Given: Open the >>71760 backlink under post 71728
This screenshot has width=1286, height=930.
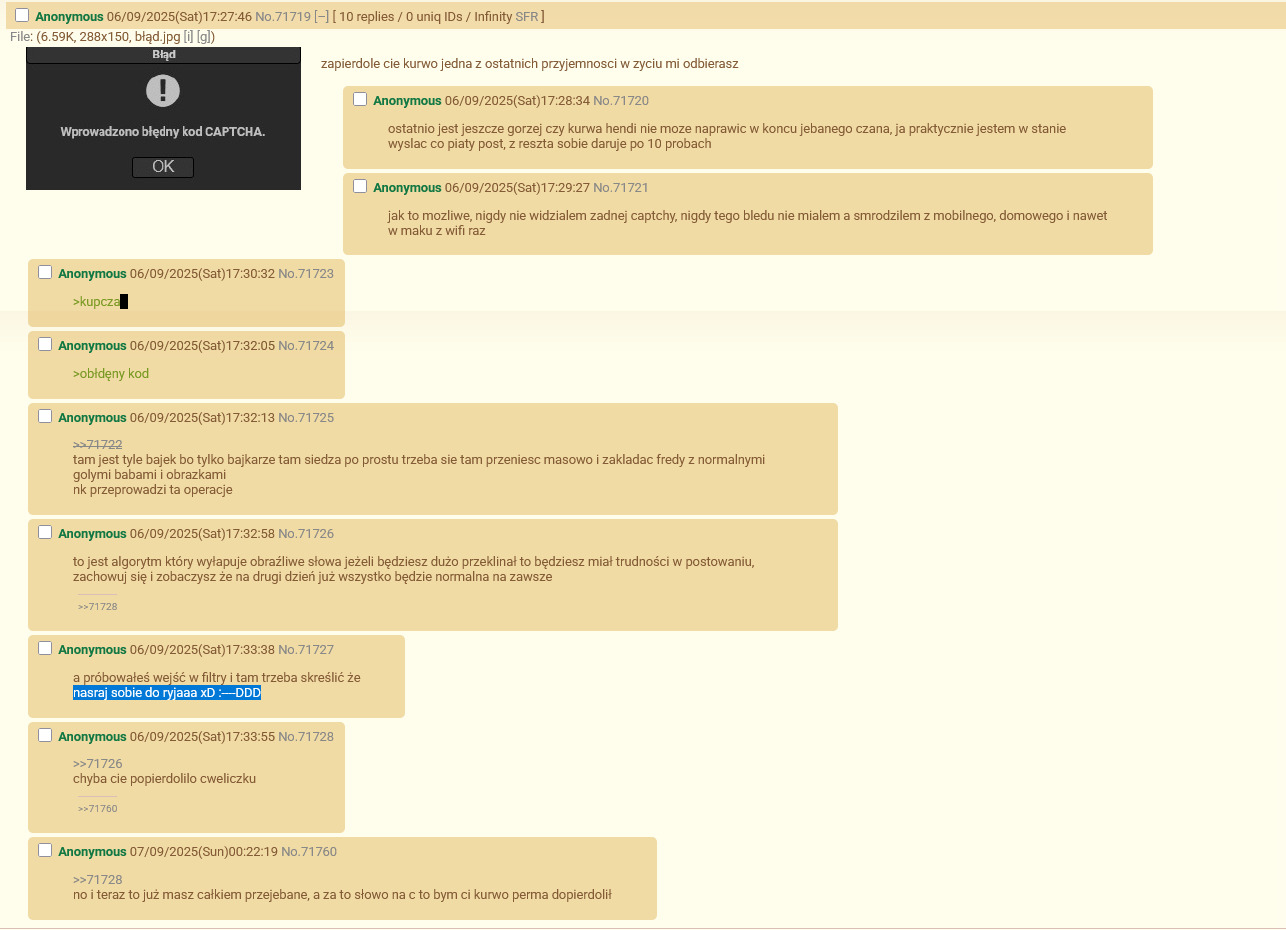Looking at the screenshot, I should pos(98,809).
